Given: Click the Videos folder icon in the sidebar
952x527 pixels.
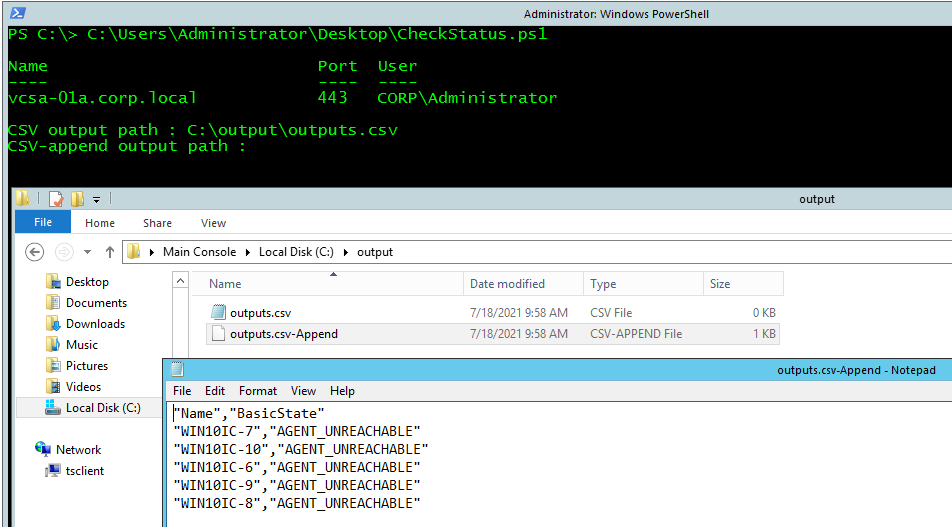Looking at the screenshot, I should (x=53, y=387).
